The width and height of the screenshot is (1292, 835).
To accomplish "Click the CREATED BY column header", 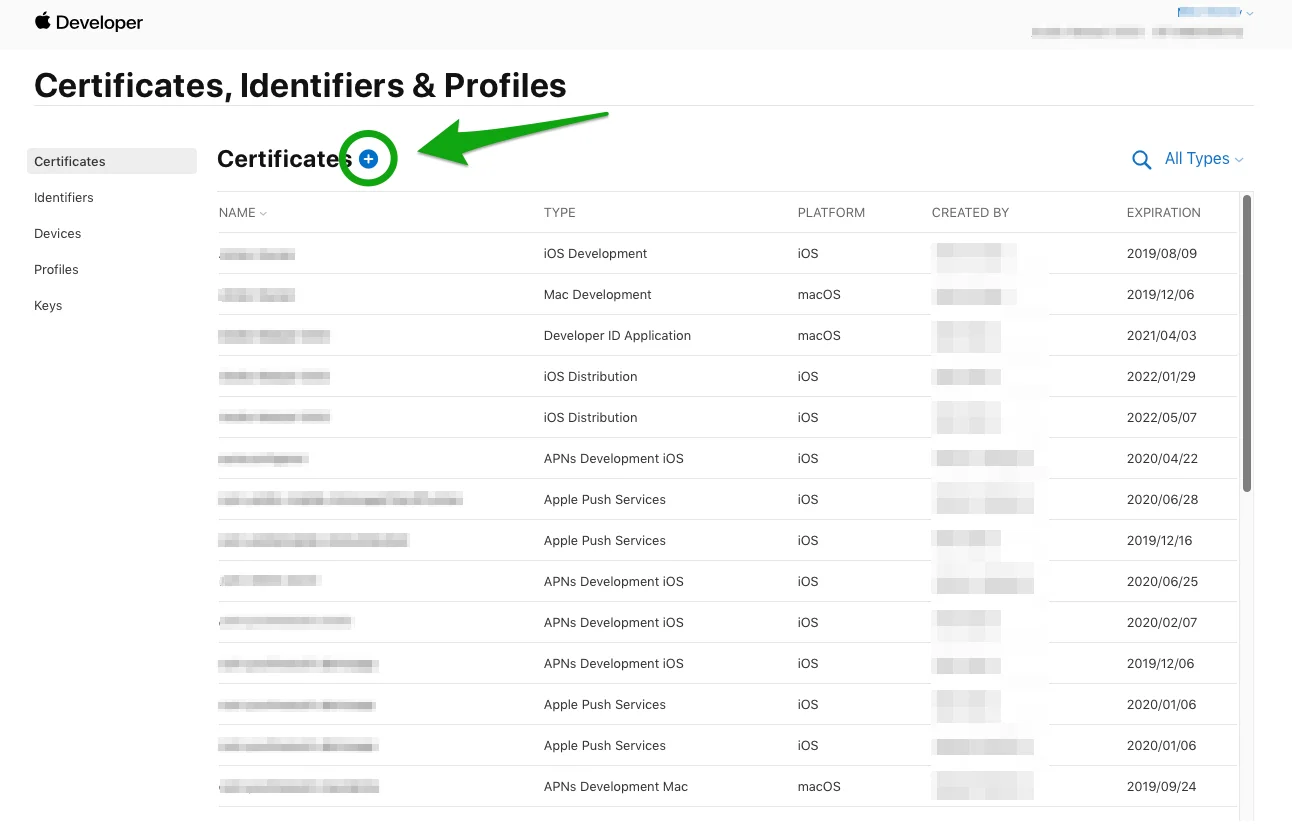I will click(970, 213).
